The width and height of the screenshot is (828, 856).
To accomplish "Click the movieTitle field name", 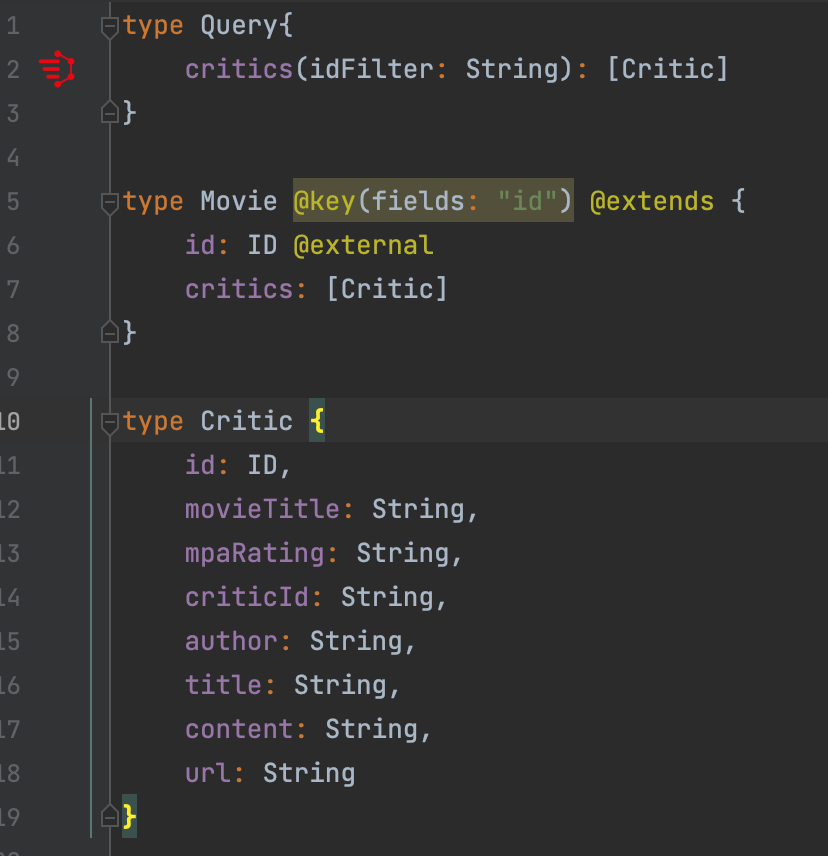I will (x=262, y=509).
